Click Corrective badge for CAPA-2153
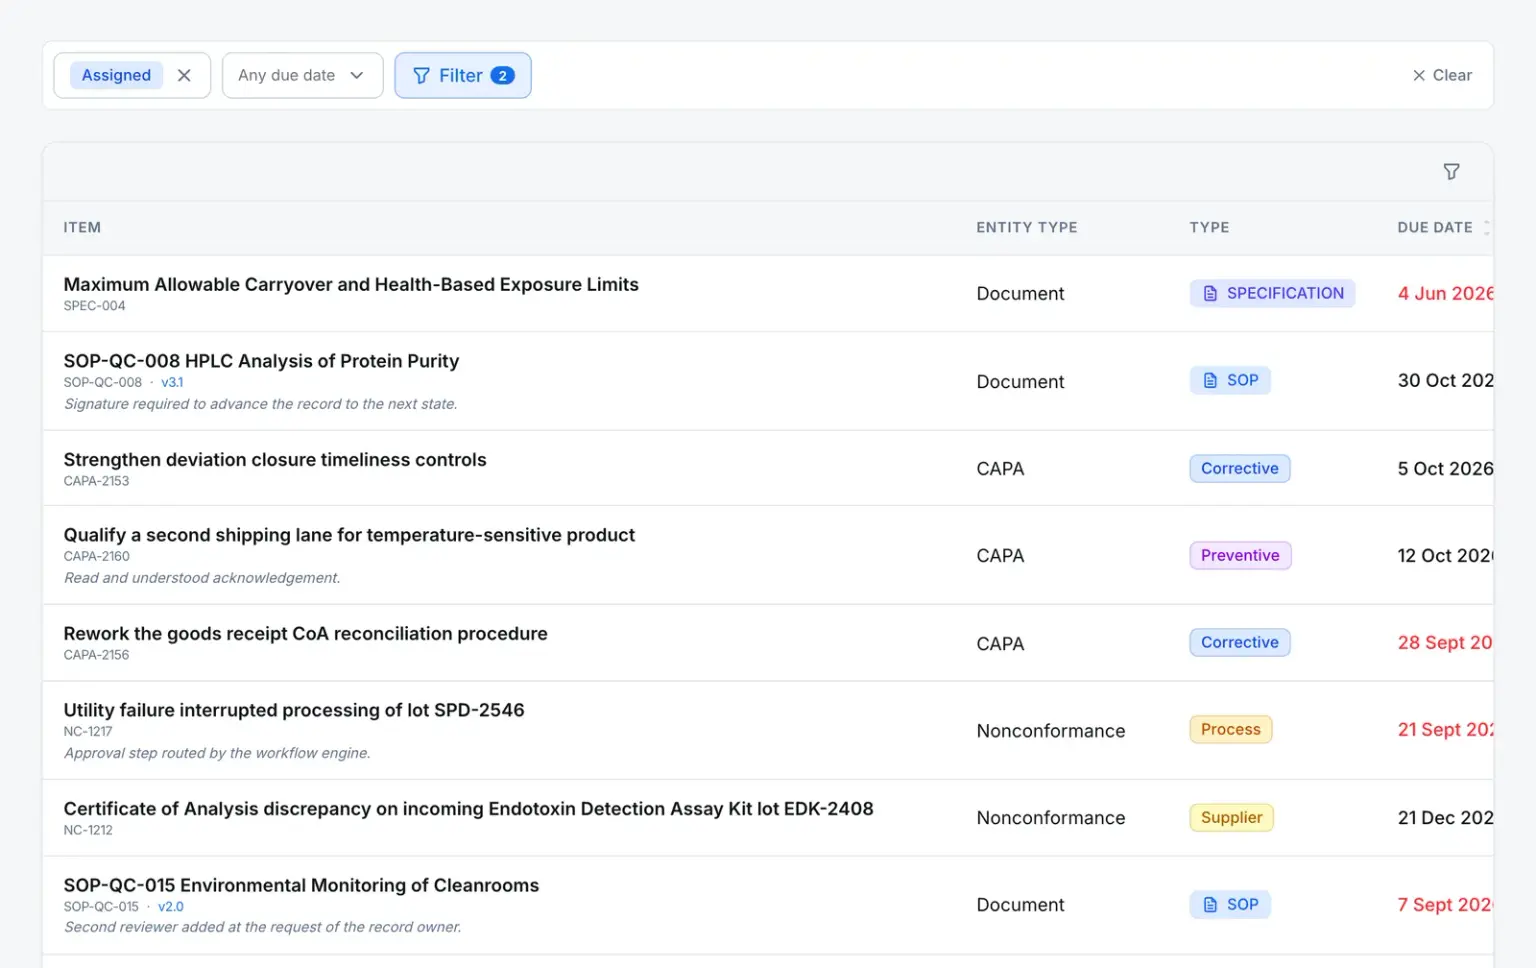This screenshot has height=968, width=1536. (1239, 468)
